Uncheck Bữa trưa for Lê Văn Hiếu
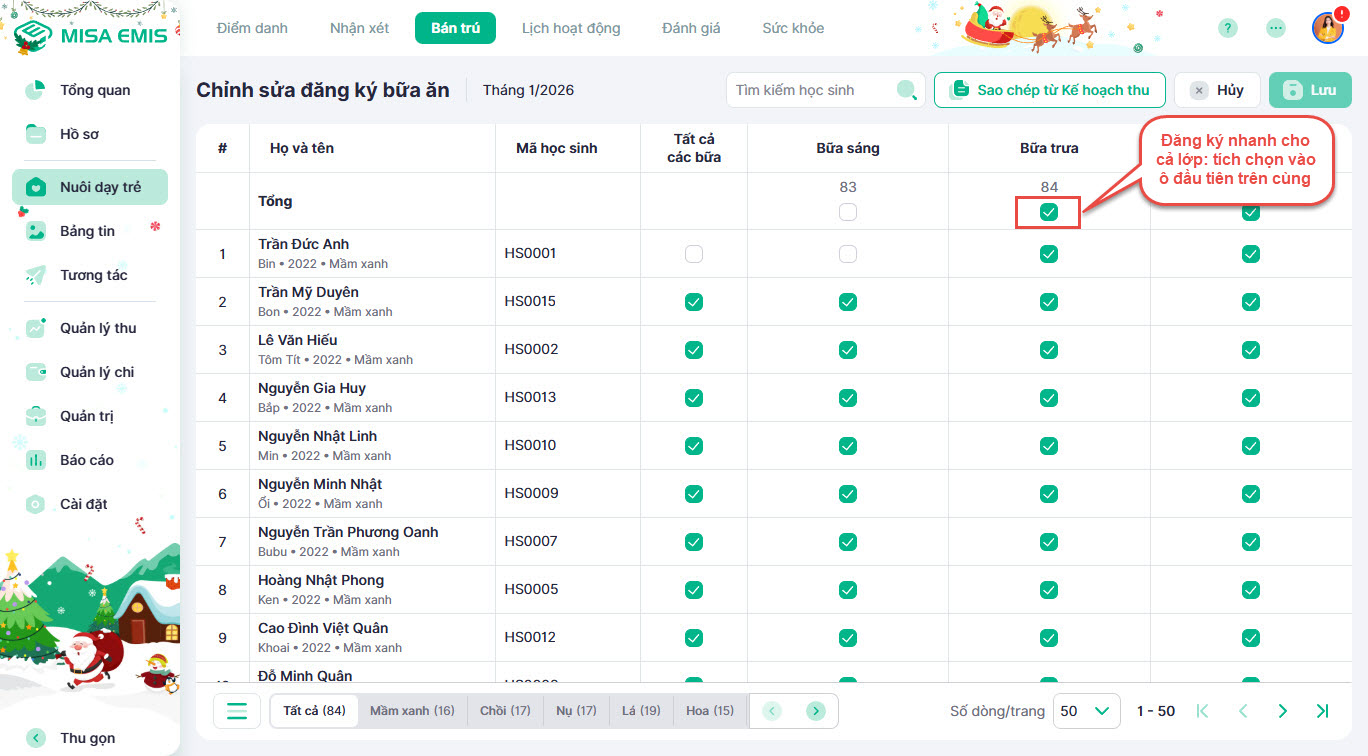 click(1048, 350)
